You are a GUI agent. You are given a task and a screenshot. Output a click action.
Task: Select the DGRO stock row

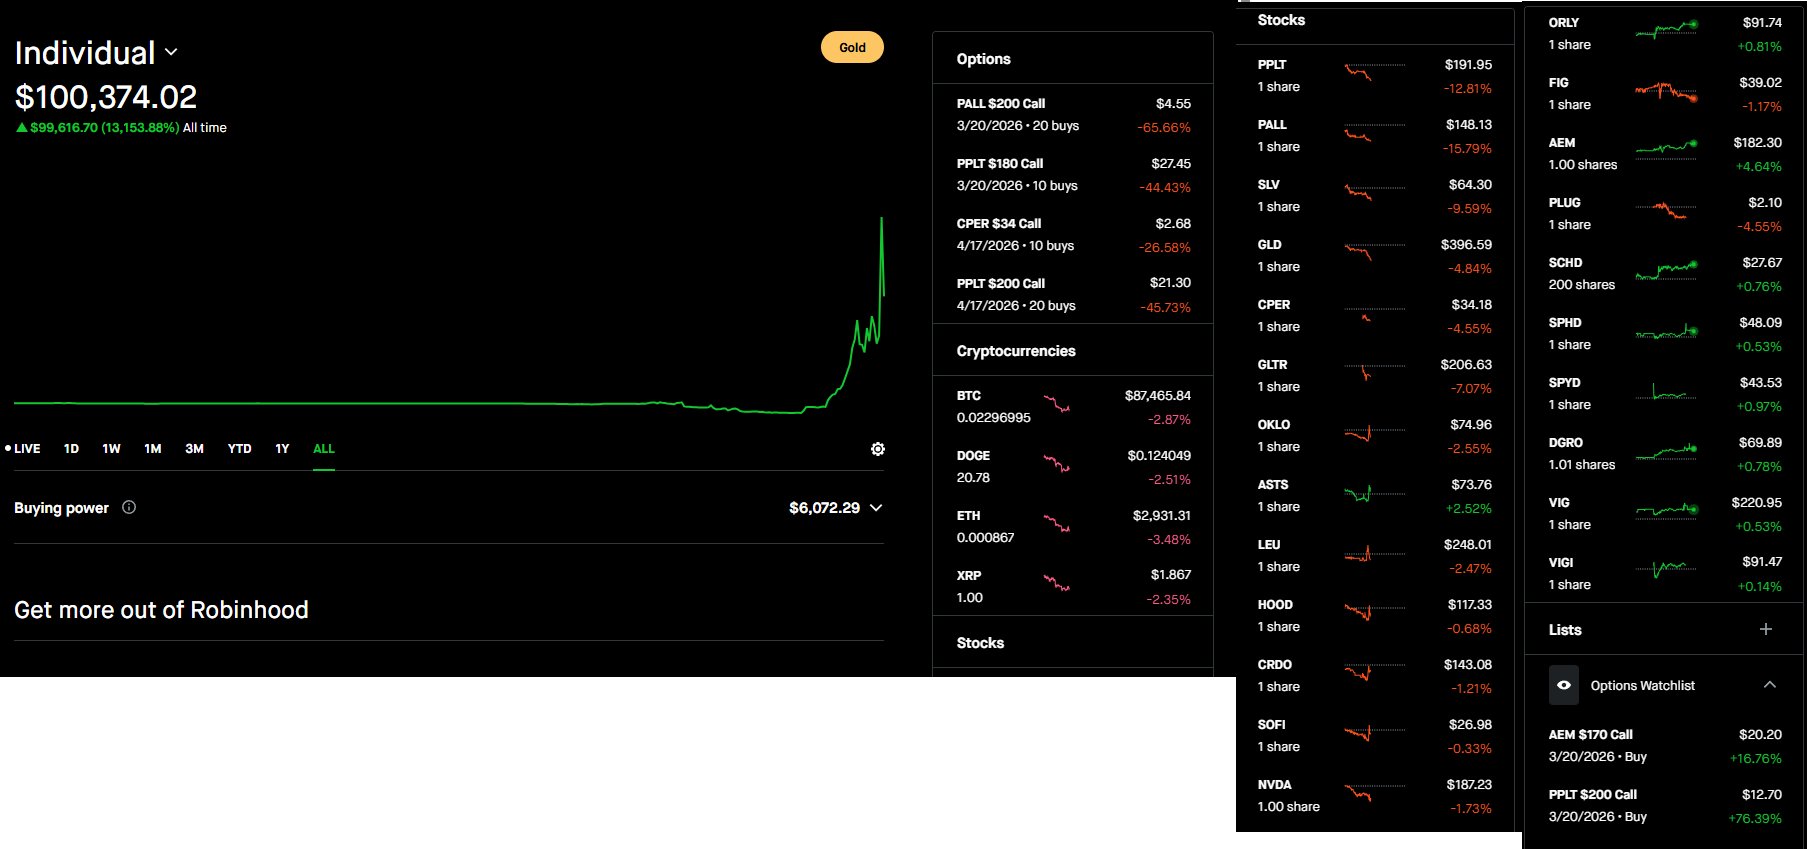[x=1665, y=453]
